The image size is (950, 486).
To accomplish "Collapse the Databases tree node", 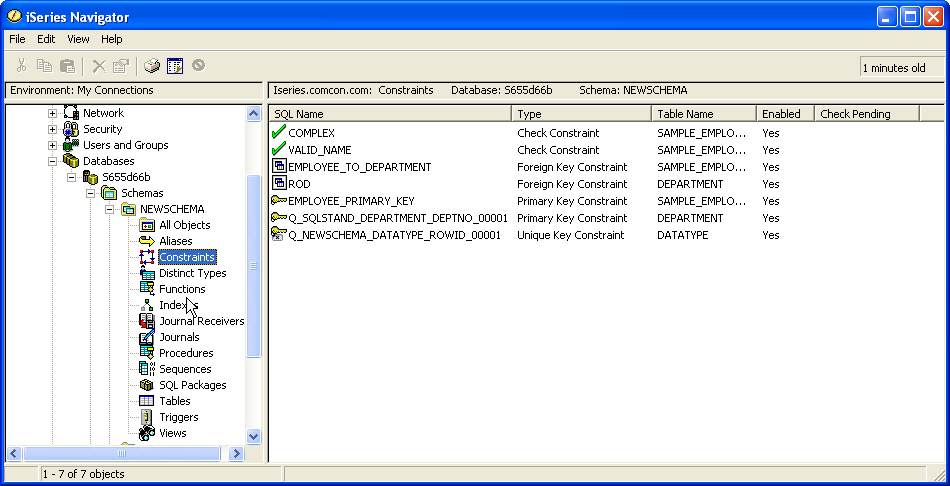I will [53, 161].
